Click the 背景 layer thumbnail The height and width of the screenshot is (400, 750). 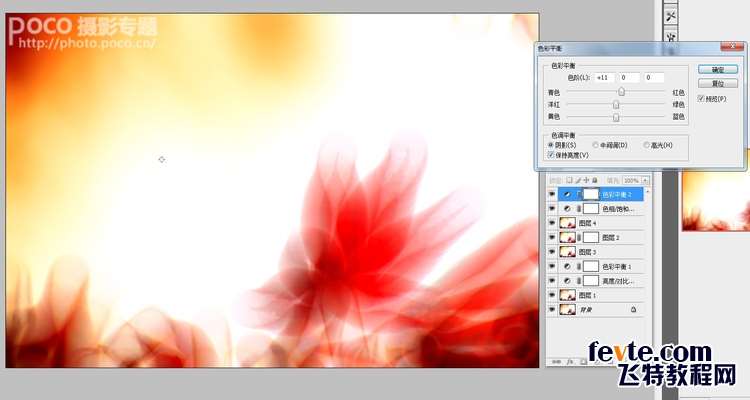[568, 310]
